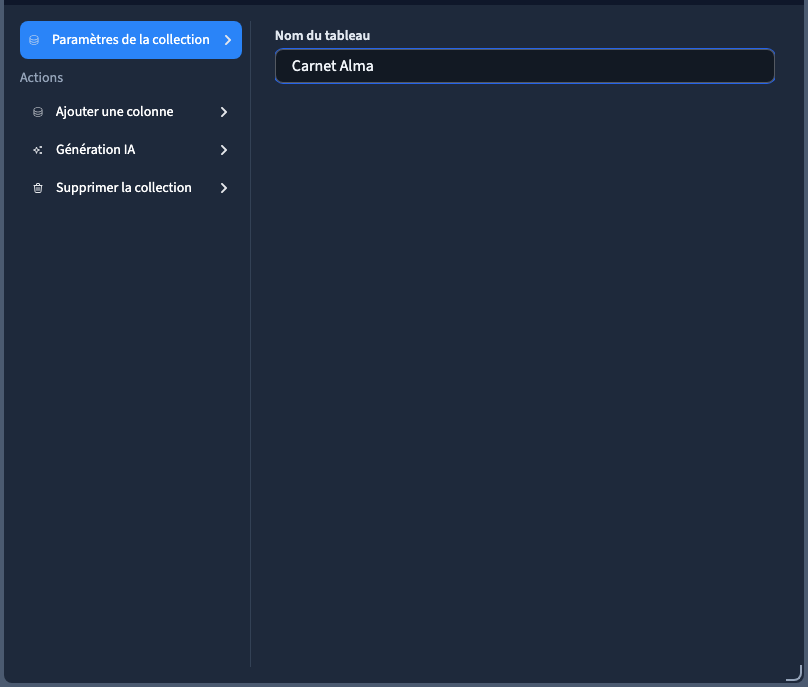
Task: Choose Supprimer la collection action
Action: [131, 188]
